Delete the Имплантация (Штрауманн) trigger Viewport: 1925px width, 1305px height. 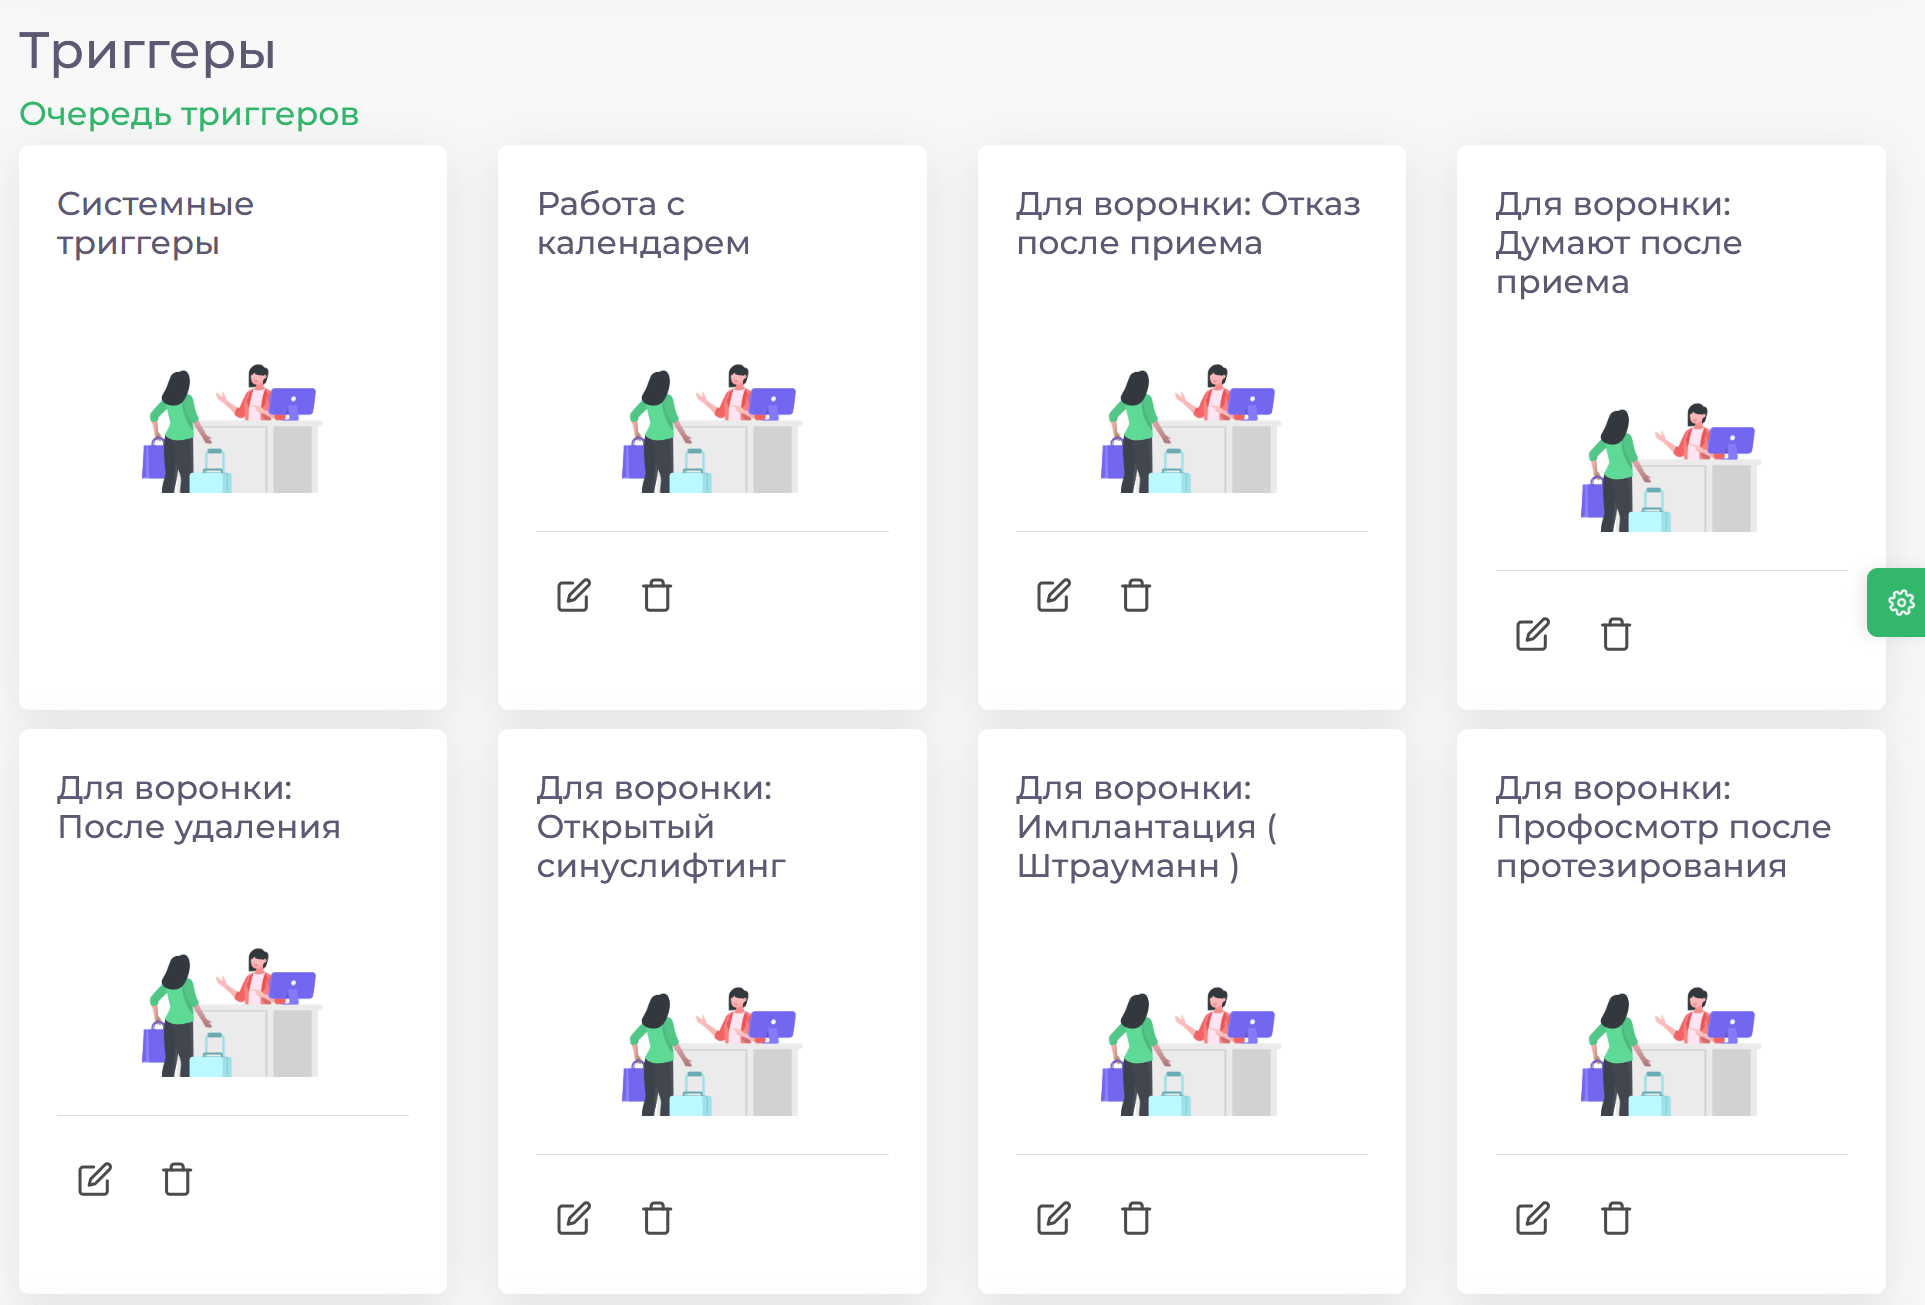tap(1136, 1218)
